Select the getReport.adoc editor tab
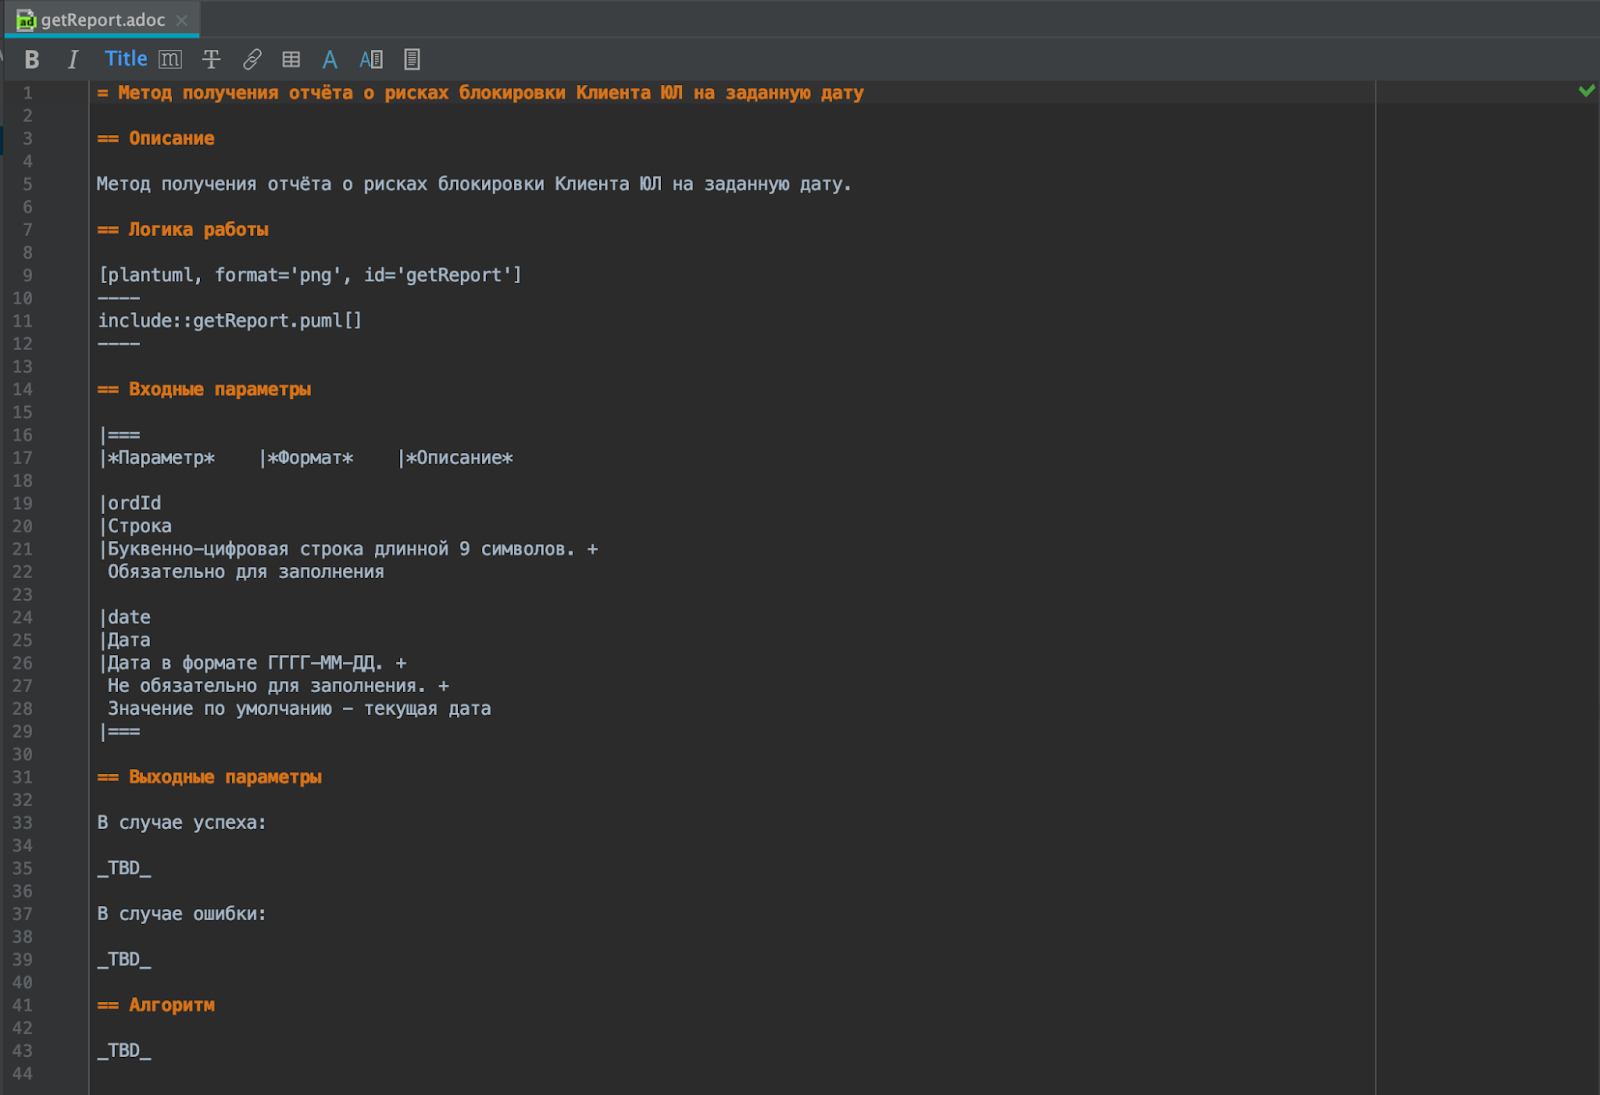1600x1095 pixels. 102,20
